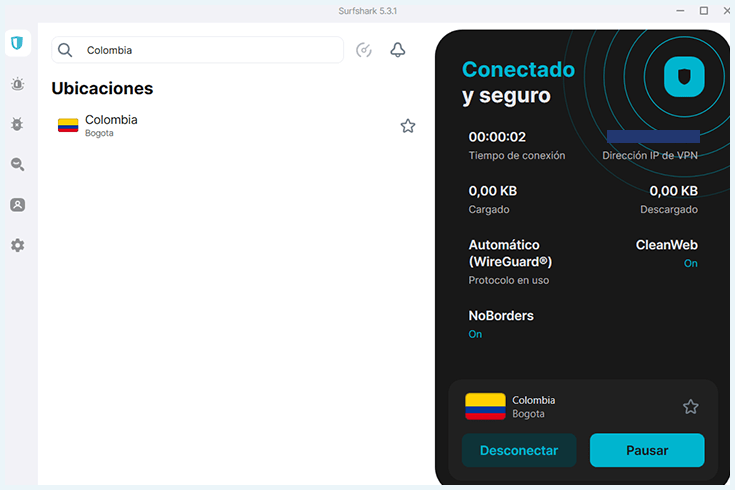Click the connected shield badge icon
This screenshot has height=490, width=735.
coord(684,76)
